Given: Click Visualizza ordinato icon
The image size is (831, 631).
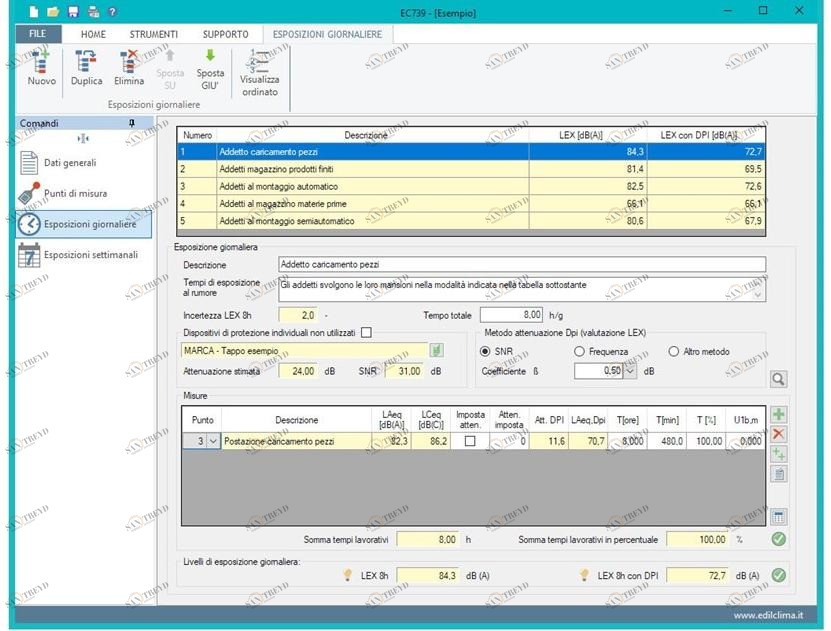Looking at the screenshot, I should [x=260, y=60].
